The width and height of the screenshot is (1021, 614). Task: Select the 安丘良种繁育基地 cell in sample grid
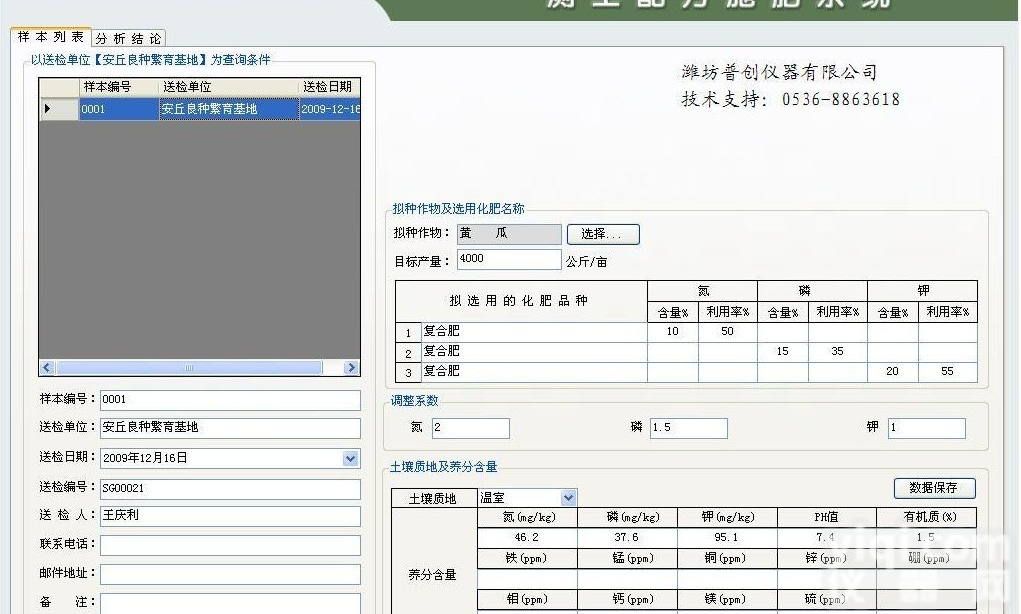[x=228, y=109]
